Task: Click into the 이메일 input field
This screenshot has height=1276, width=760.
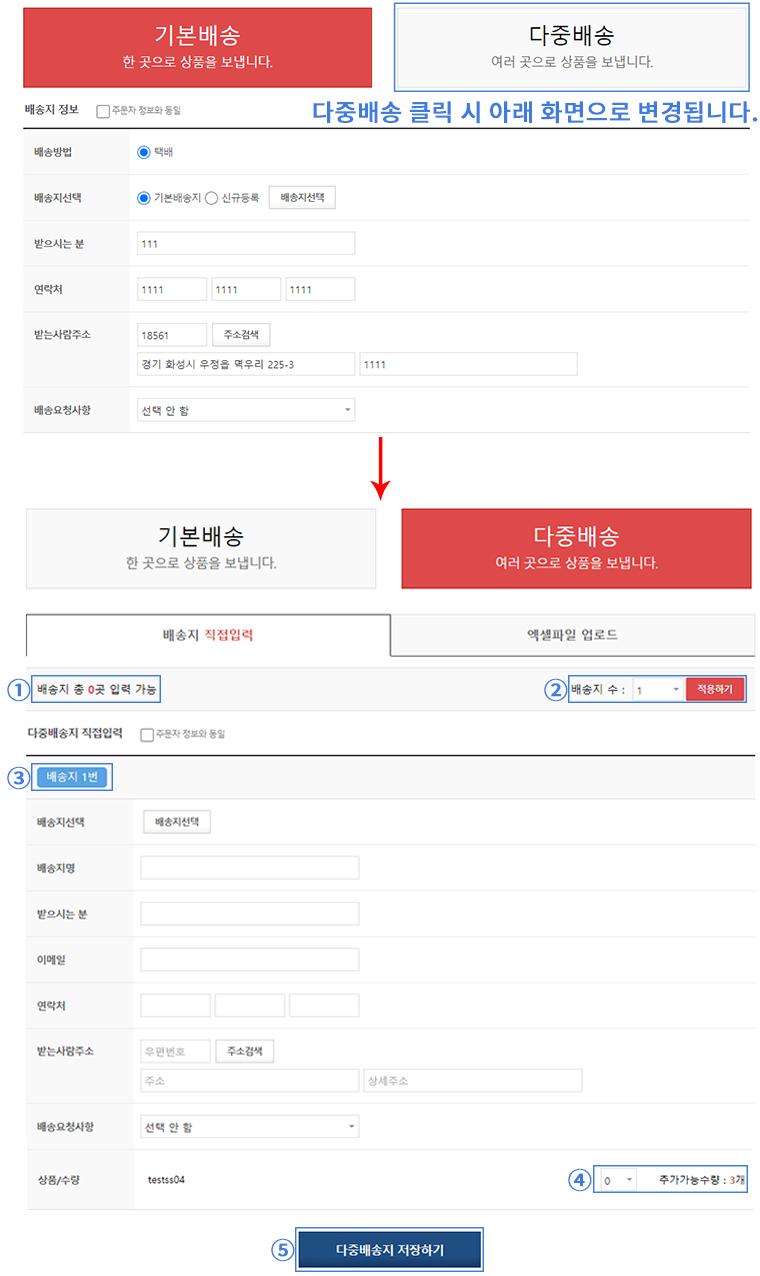Action: pyautogui.click(x=249, y=960)
